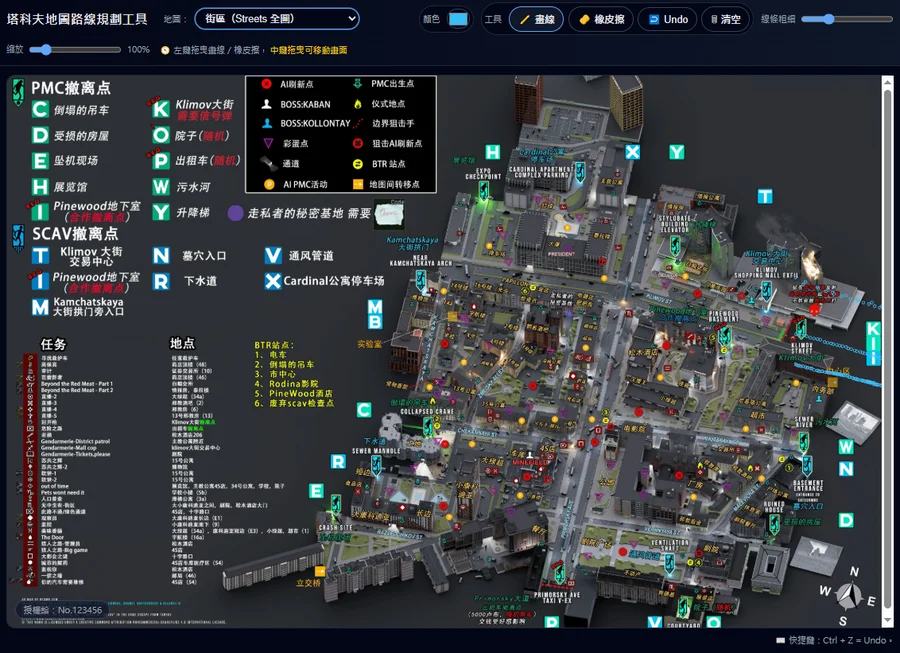Activate the 畫線 draw line tool
Image resolution: width=900 pixels, height=653 pixels.
pos(536,19)
